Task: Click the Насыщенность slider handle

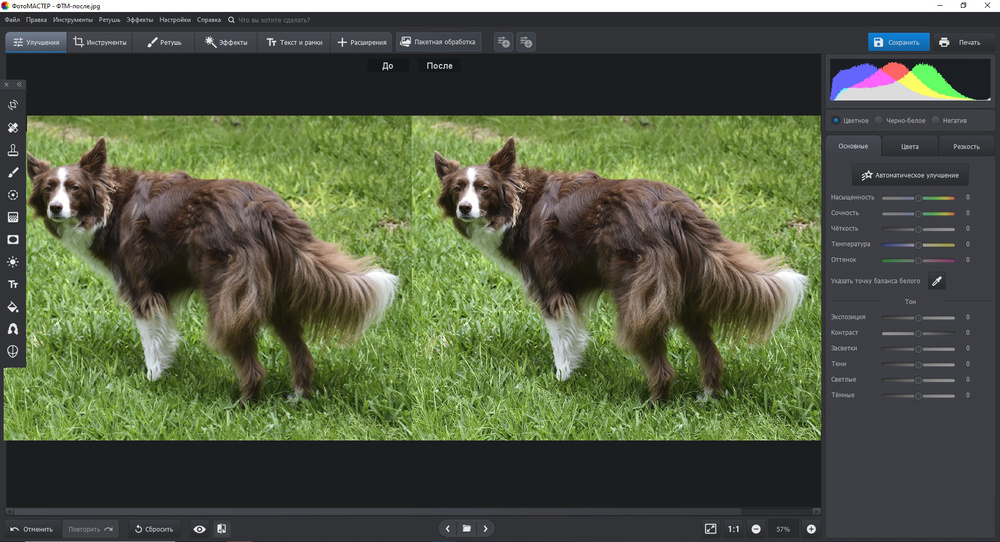Action: click(x=918, y=198)
